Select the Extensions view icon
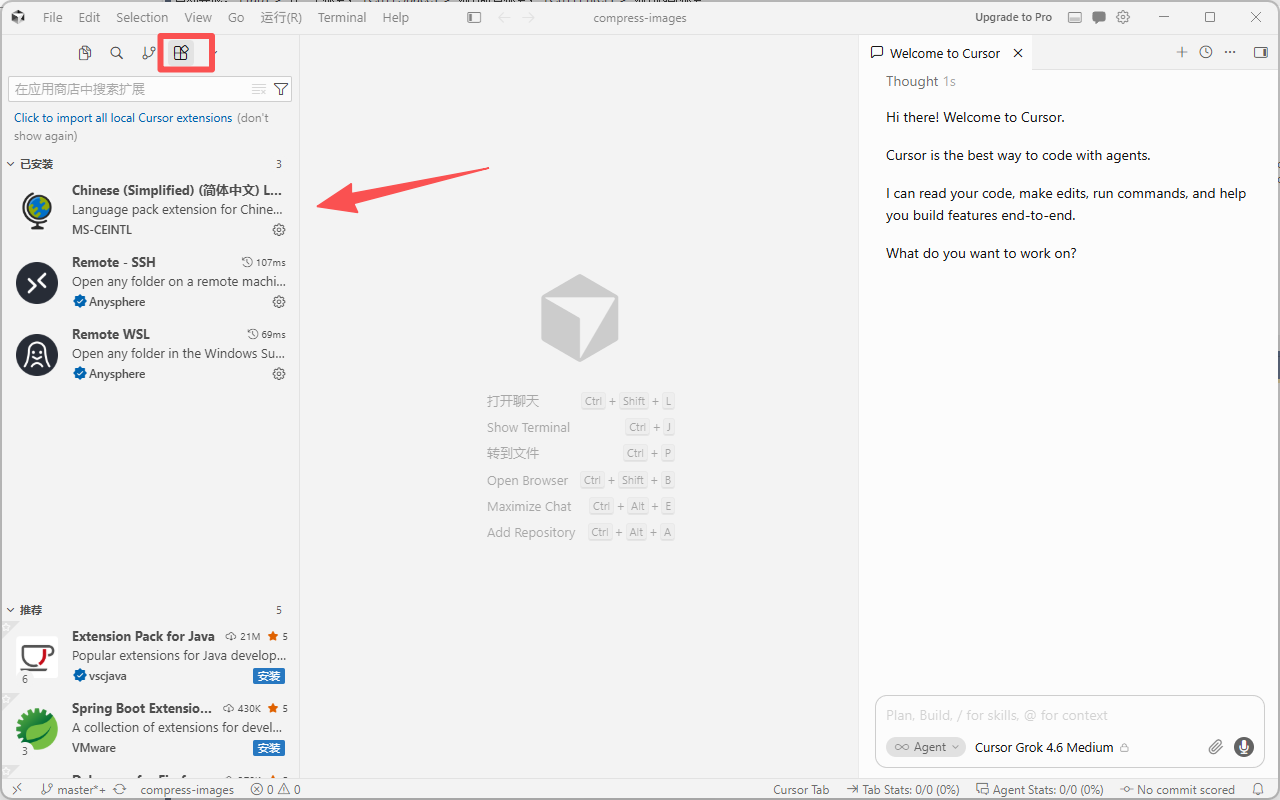Viewport: 1280px width, 800px height. coord(181,53)
